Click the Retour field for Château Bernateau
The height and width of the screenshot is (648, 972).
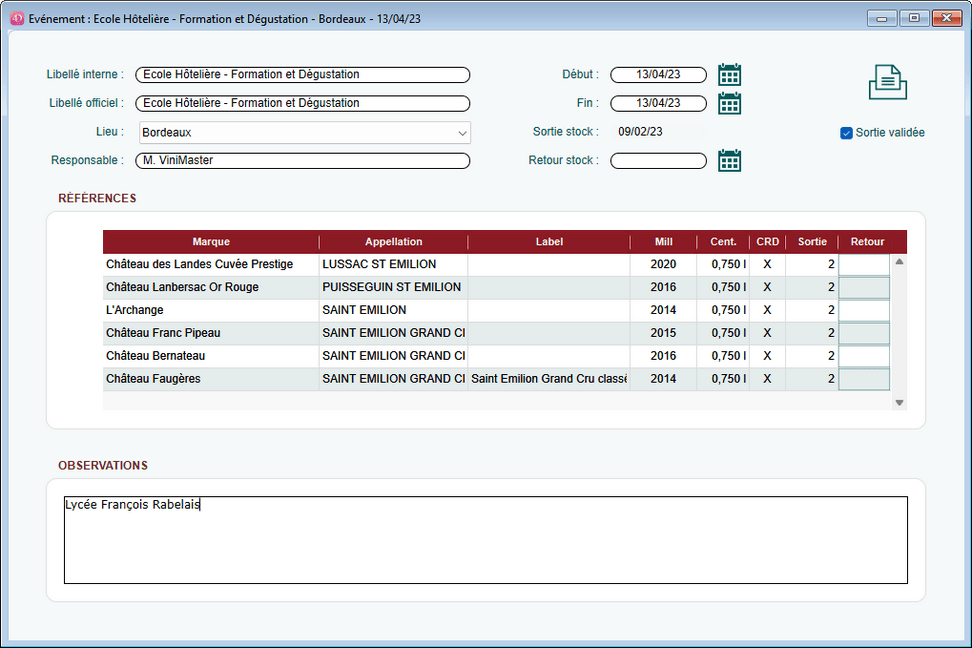coord(863,356)
